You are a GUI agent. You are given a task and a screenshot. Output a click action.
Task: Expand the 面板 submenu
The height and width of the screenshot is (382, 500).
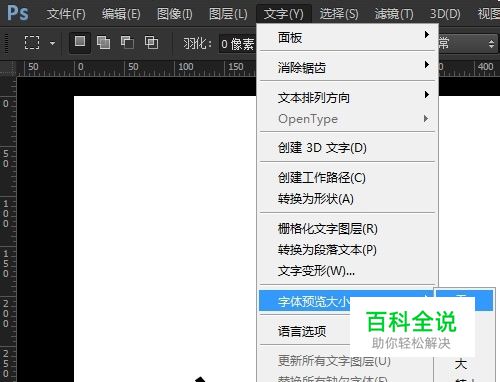click(x=347, y=37)
